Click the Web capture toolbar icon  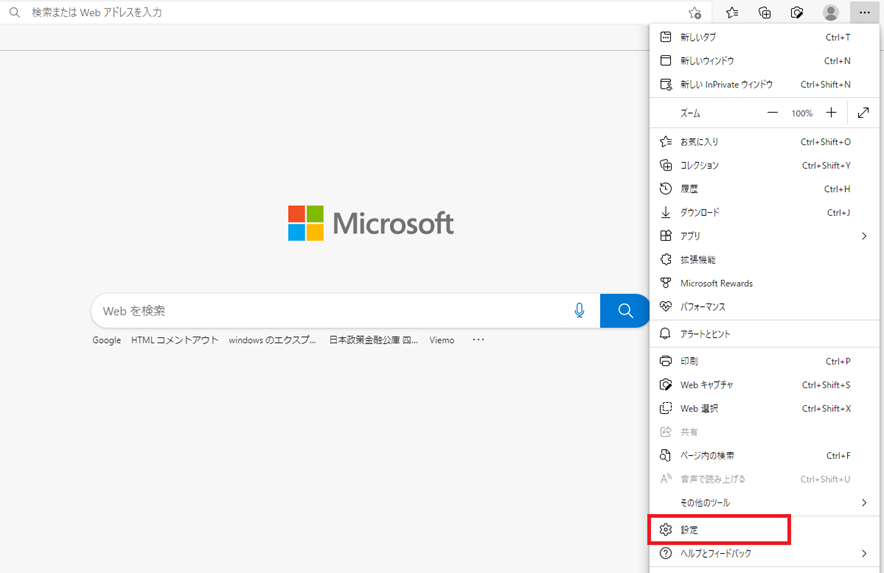pos(797,12)
